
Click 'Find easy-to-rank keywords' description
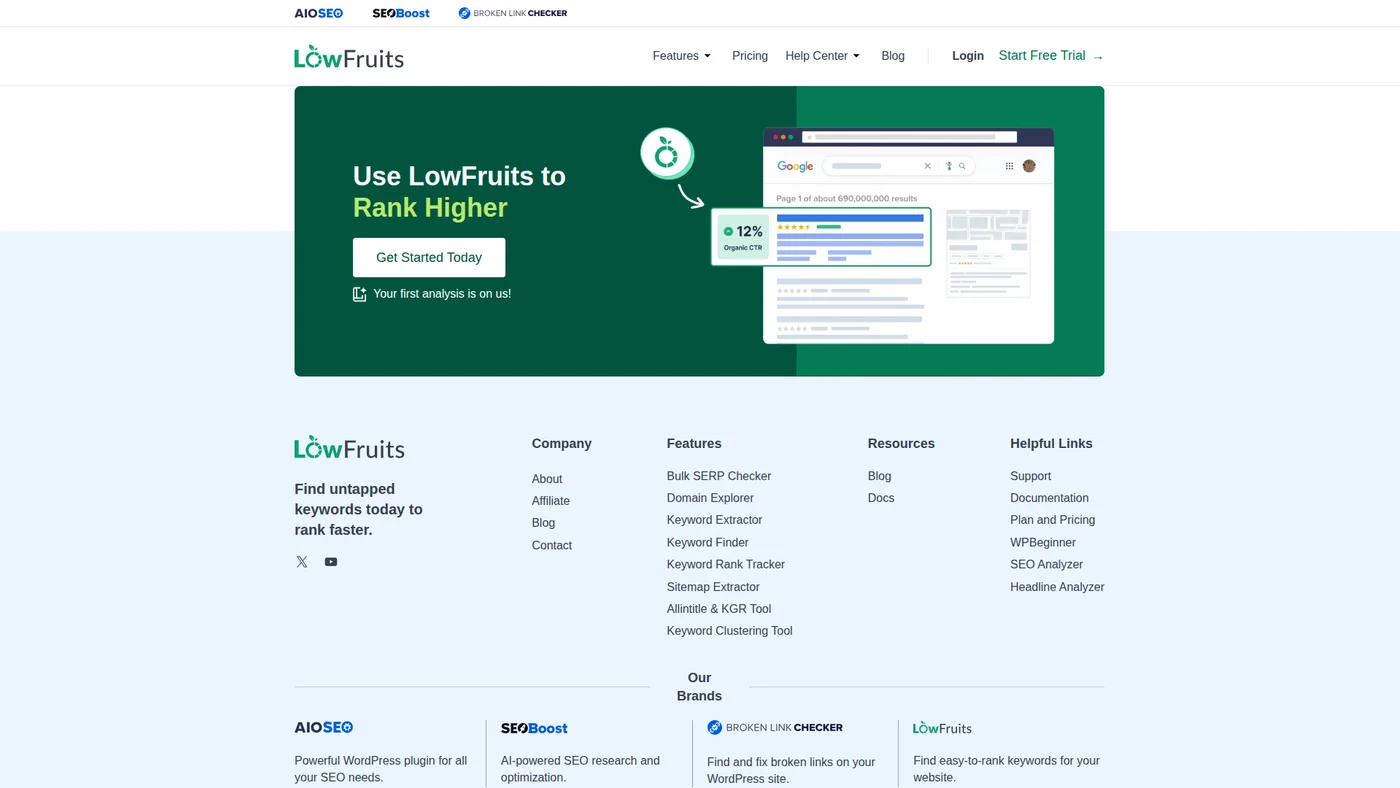1006,769
